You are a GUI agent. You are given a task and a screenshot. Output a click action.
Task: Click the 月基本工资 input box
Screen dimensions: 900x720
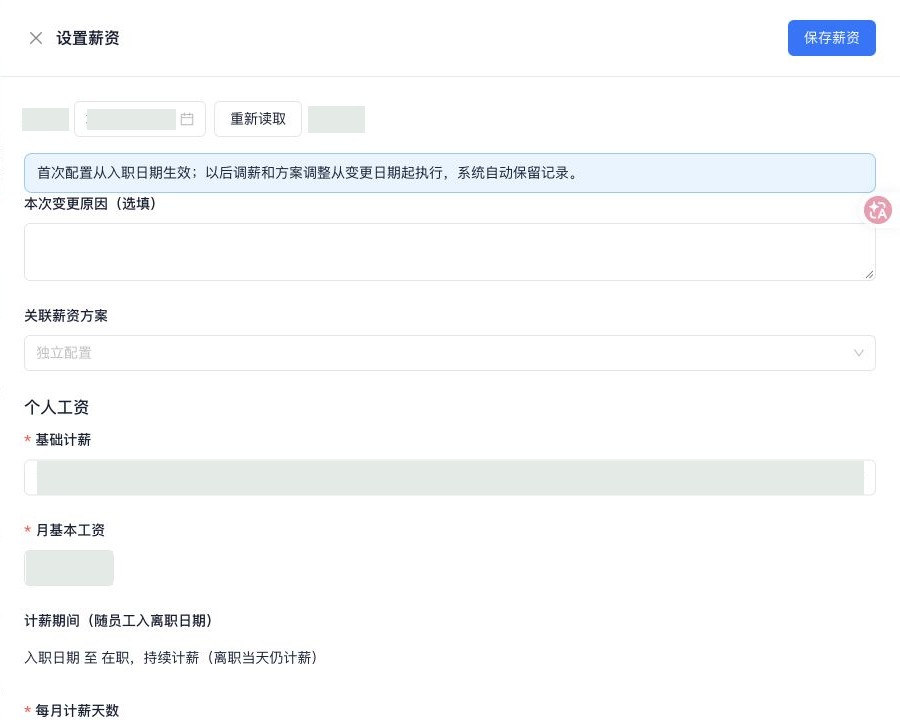tap(69, 568)
